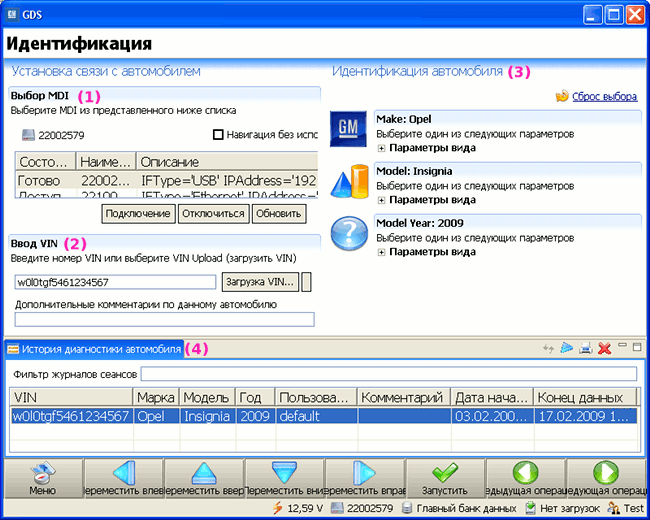Click the VIN number input field
Viewport: 650px width, 520px height.
click(x=116, y=282)
